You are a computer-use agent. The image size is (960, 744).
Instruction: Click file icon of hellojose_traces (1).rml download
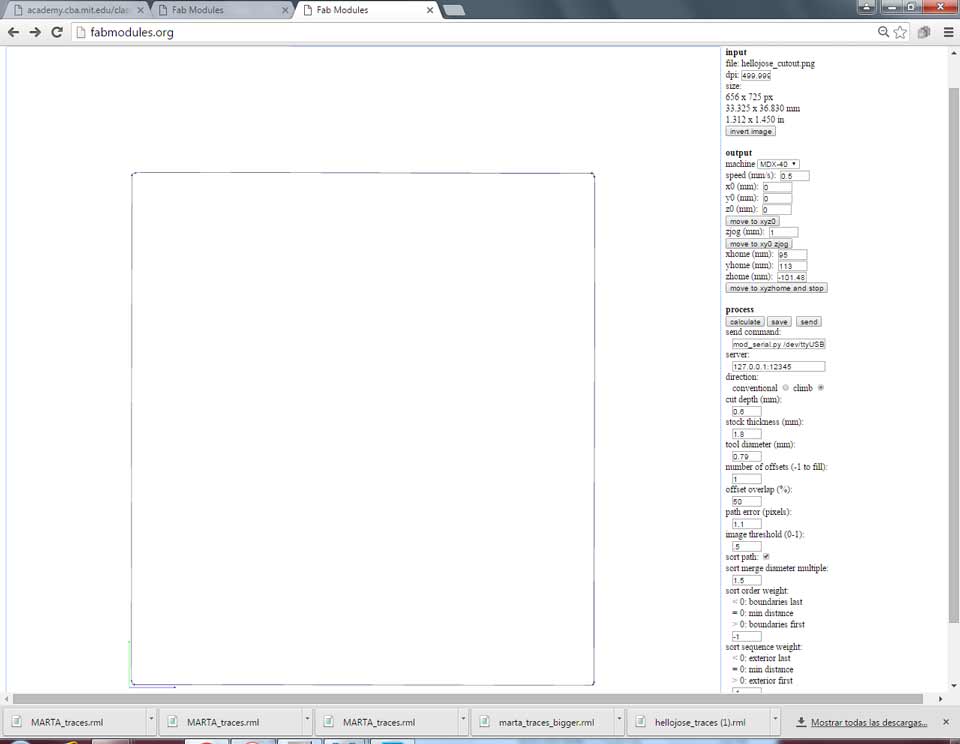coord(640,722)
